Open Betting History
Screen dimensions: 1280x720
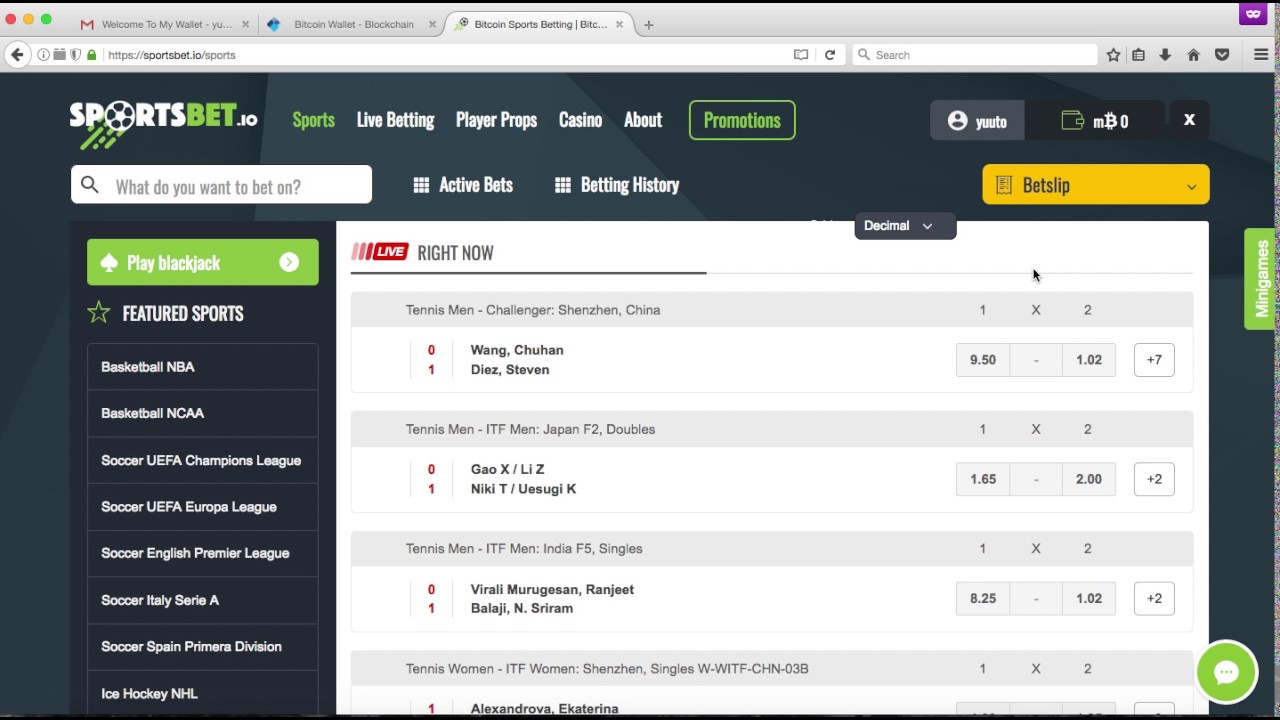[x=617, y=185]
